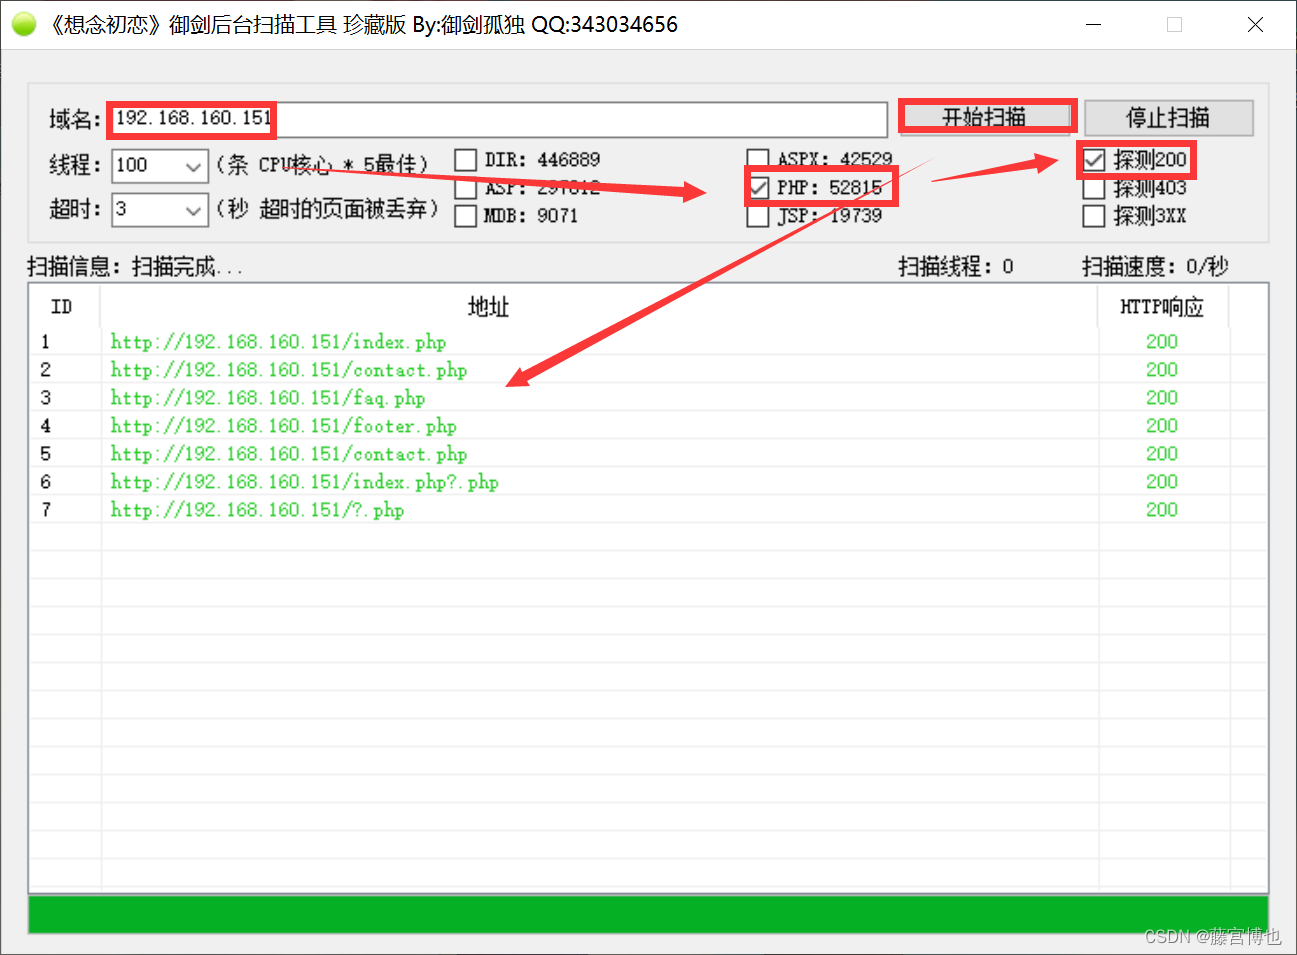The image size is (1297, 955).
Task: Minimize the scanner window
Action: [1094, 24]
